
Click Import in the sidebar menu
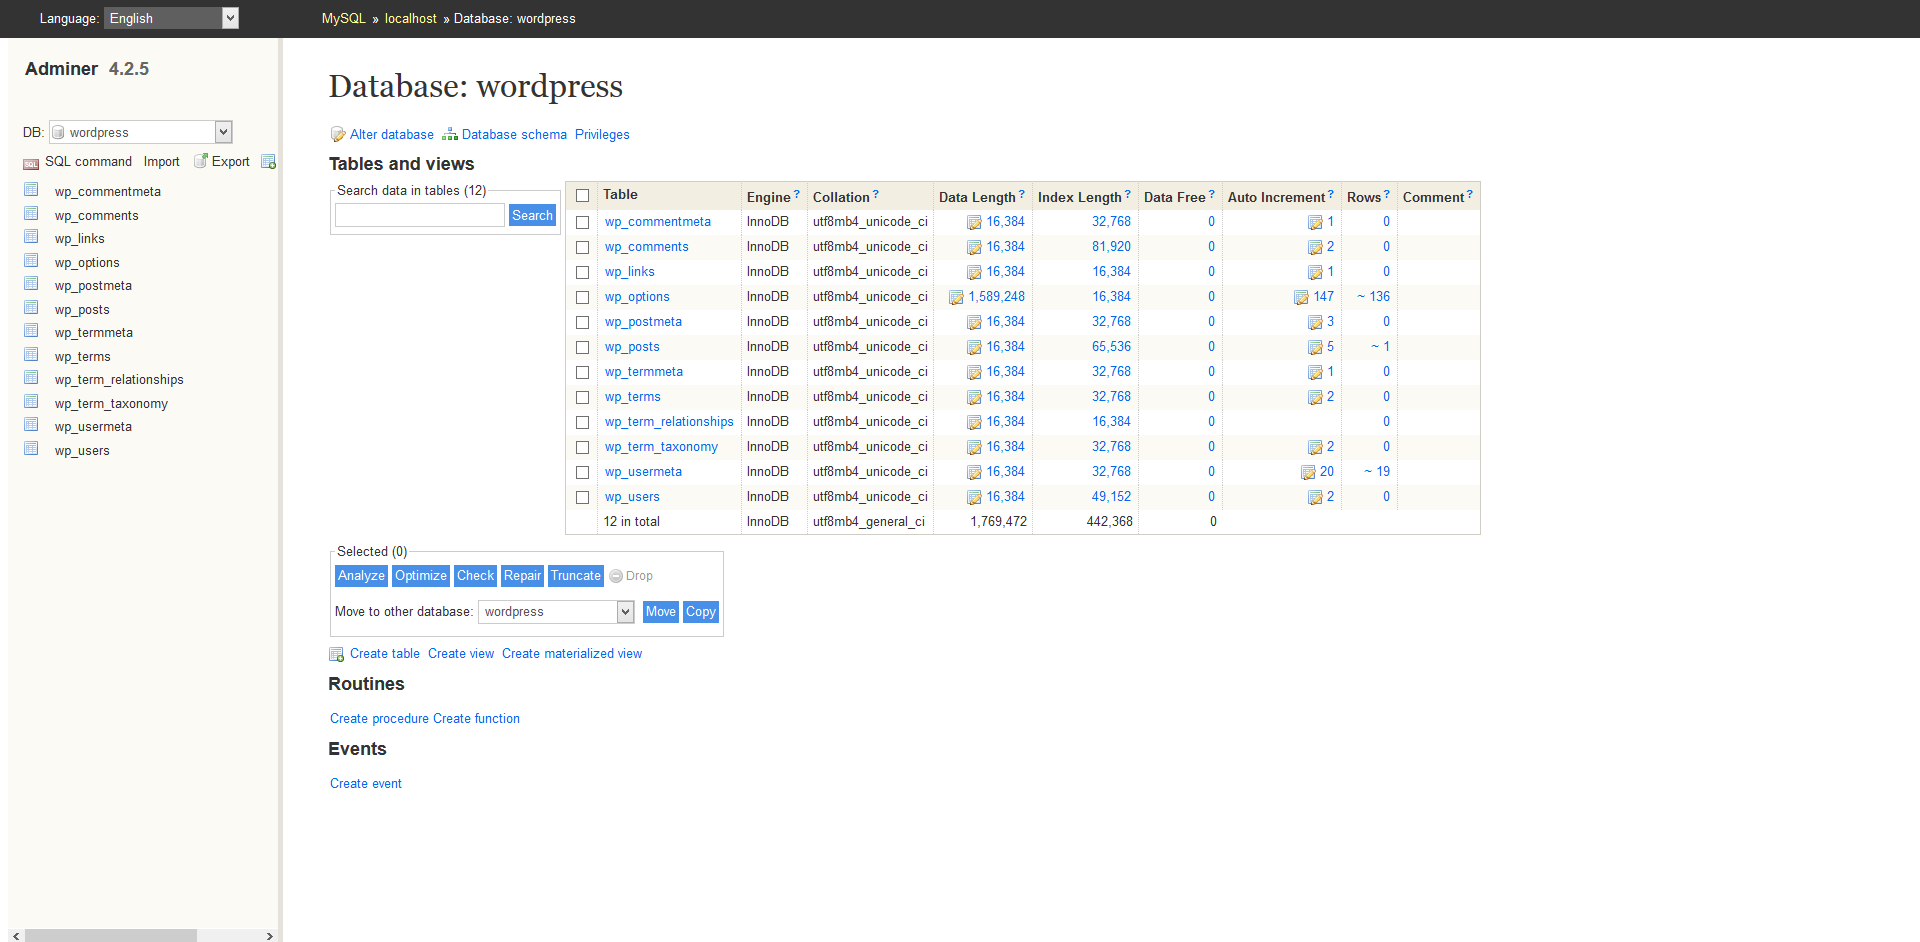(x=161, y=161)
